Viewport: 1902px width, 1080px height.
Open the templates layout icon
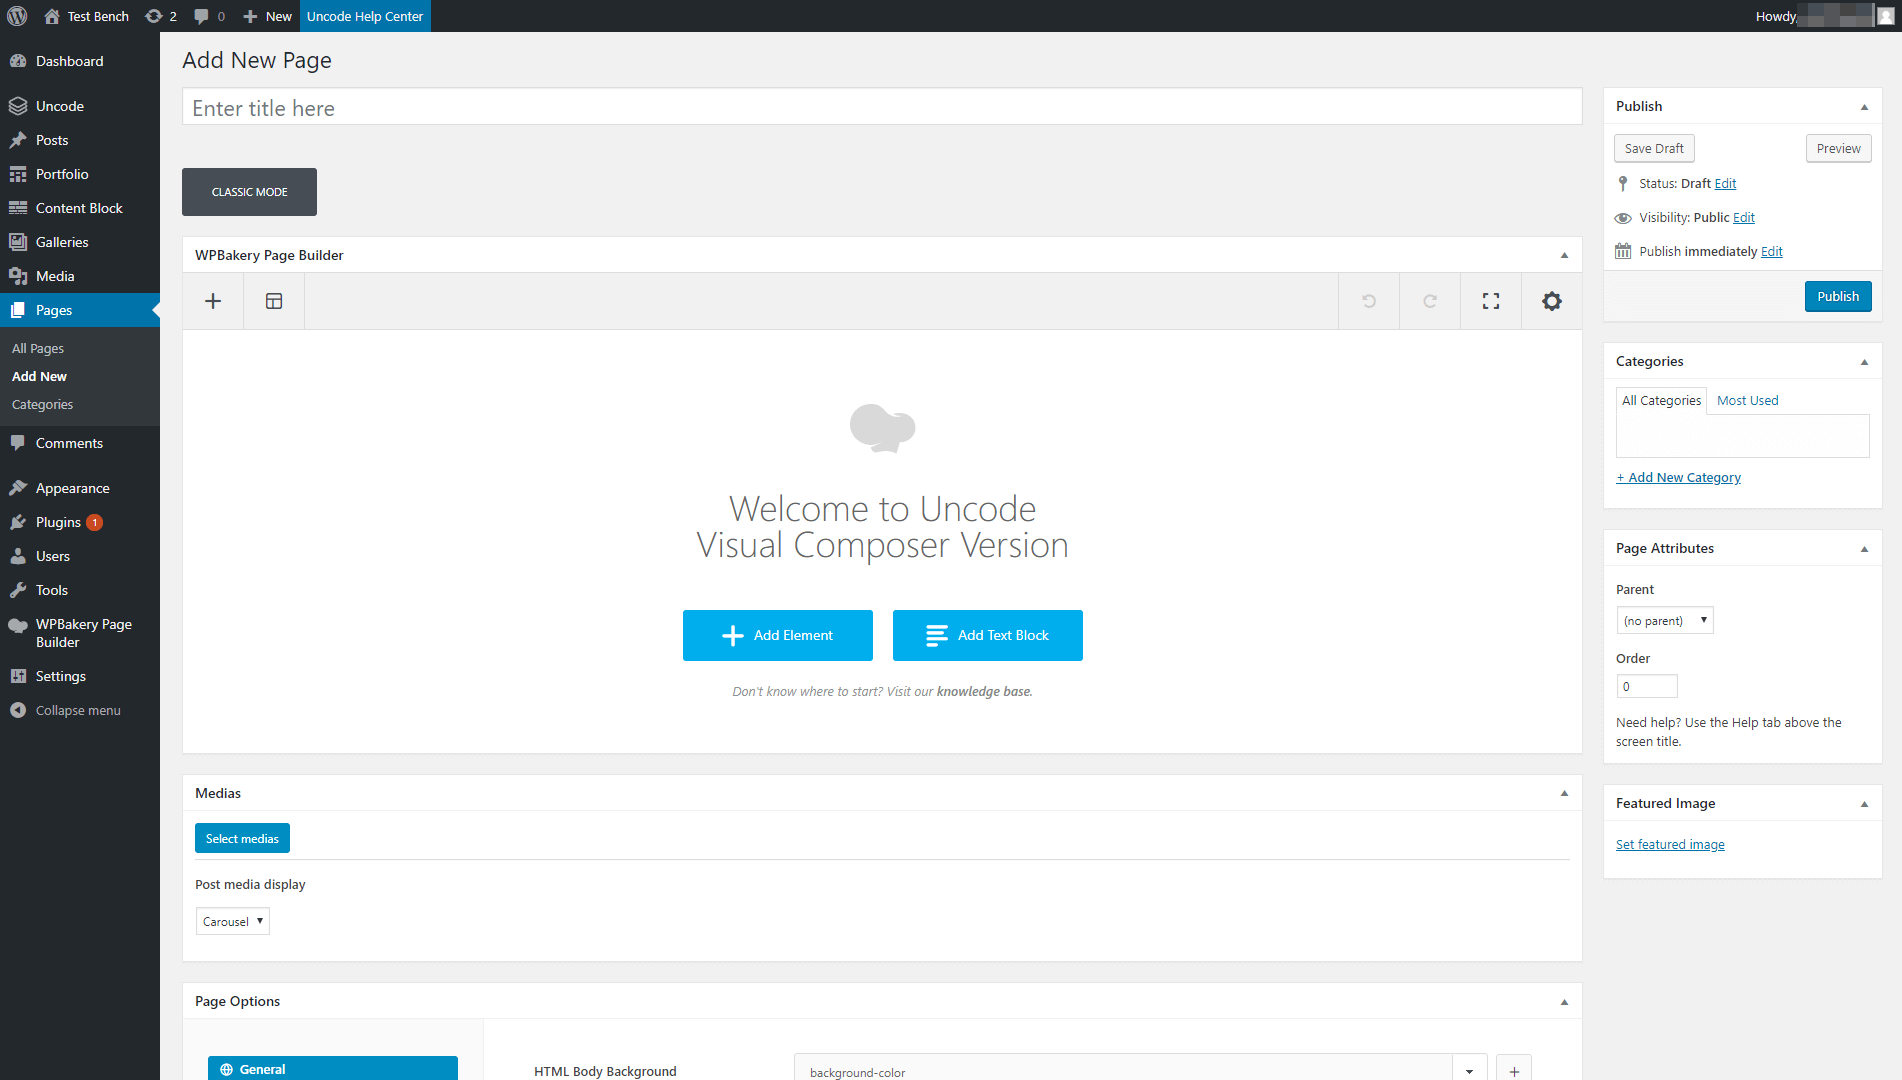pos(274,301)
